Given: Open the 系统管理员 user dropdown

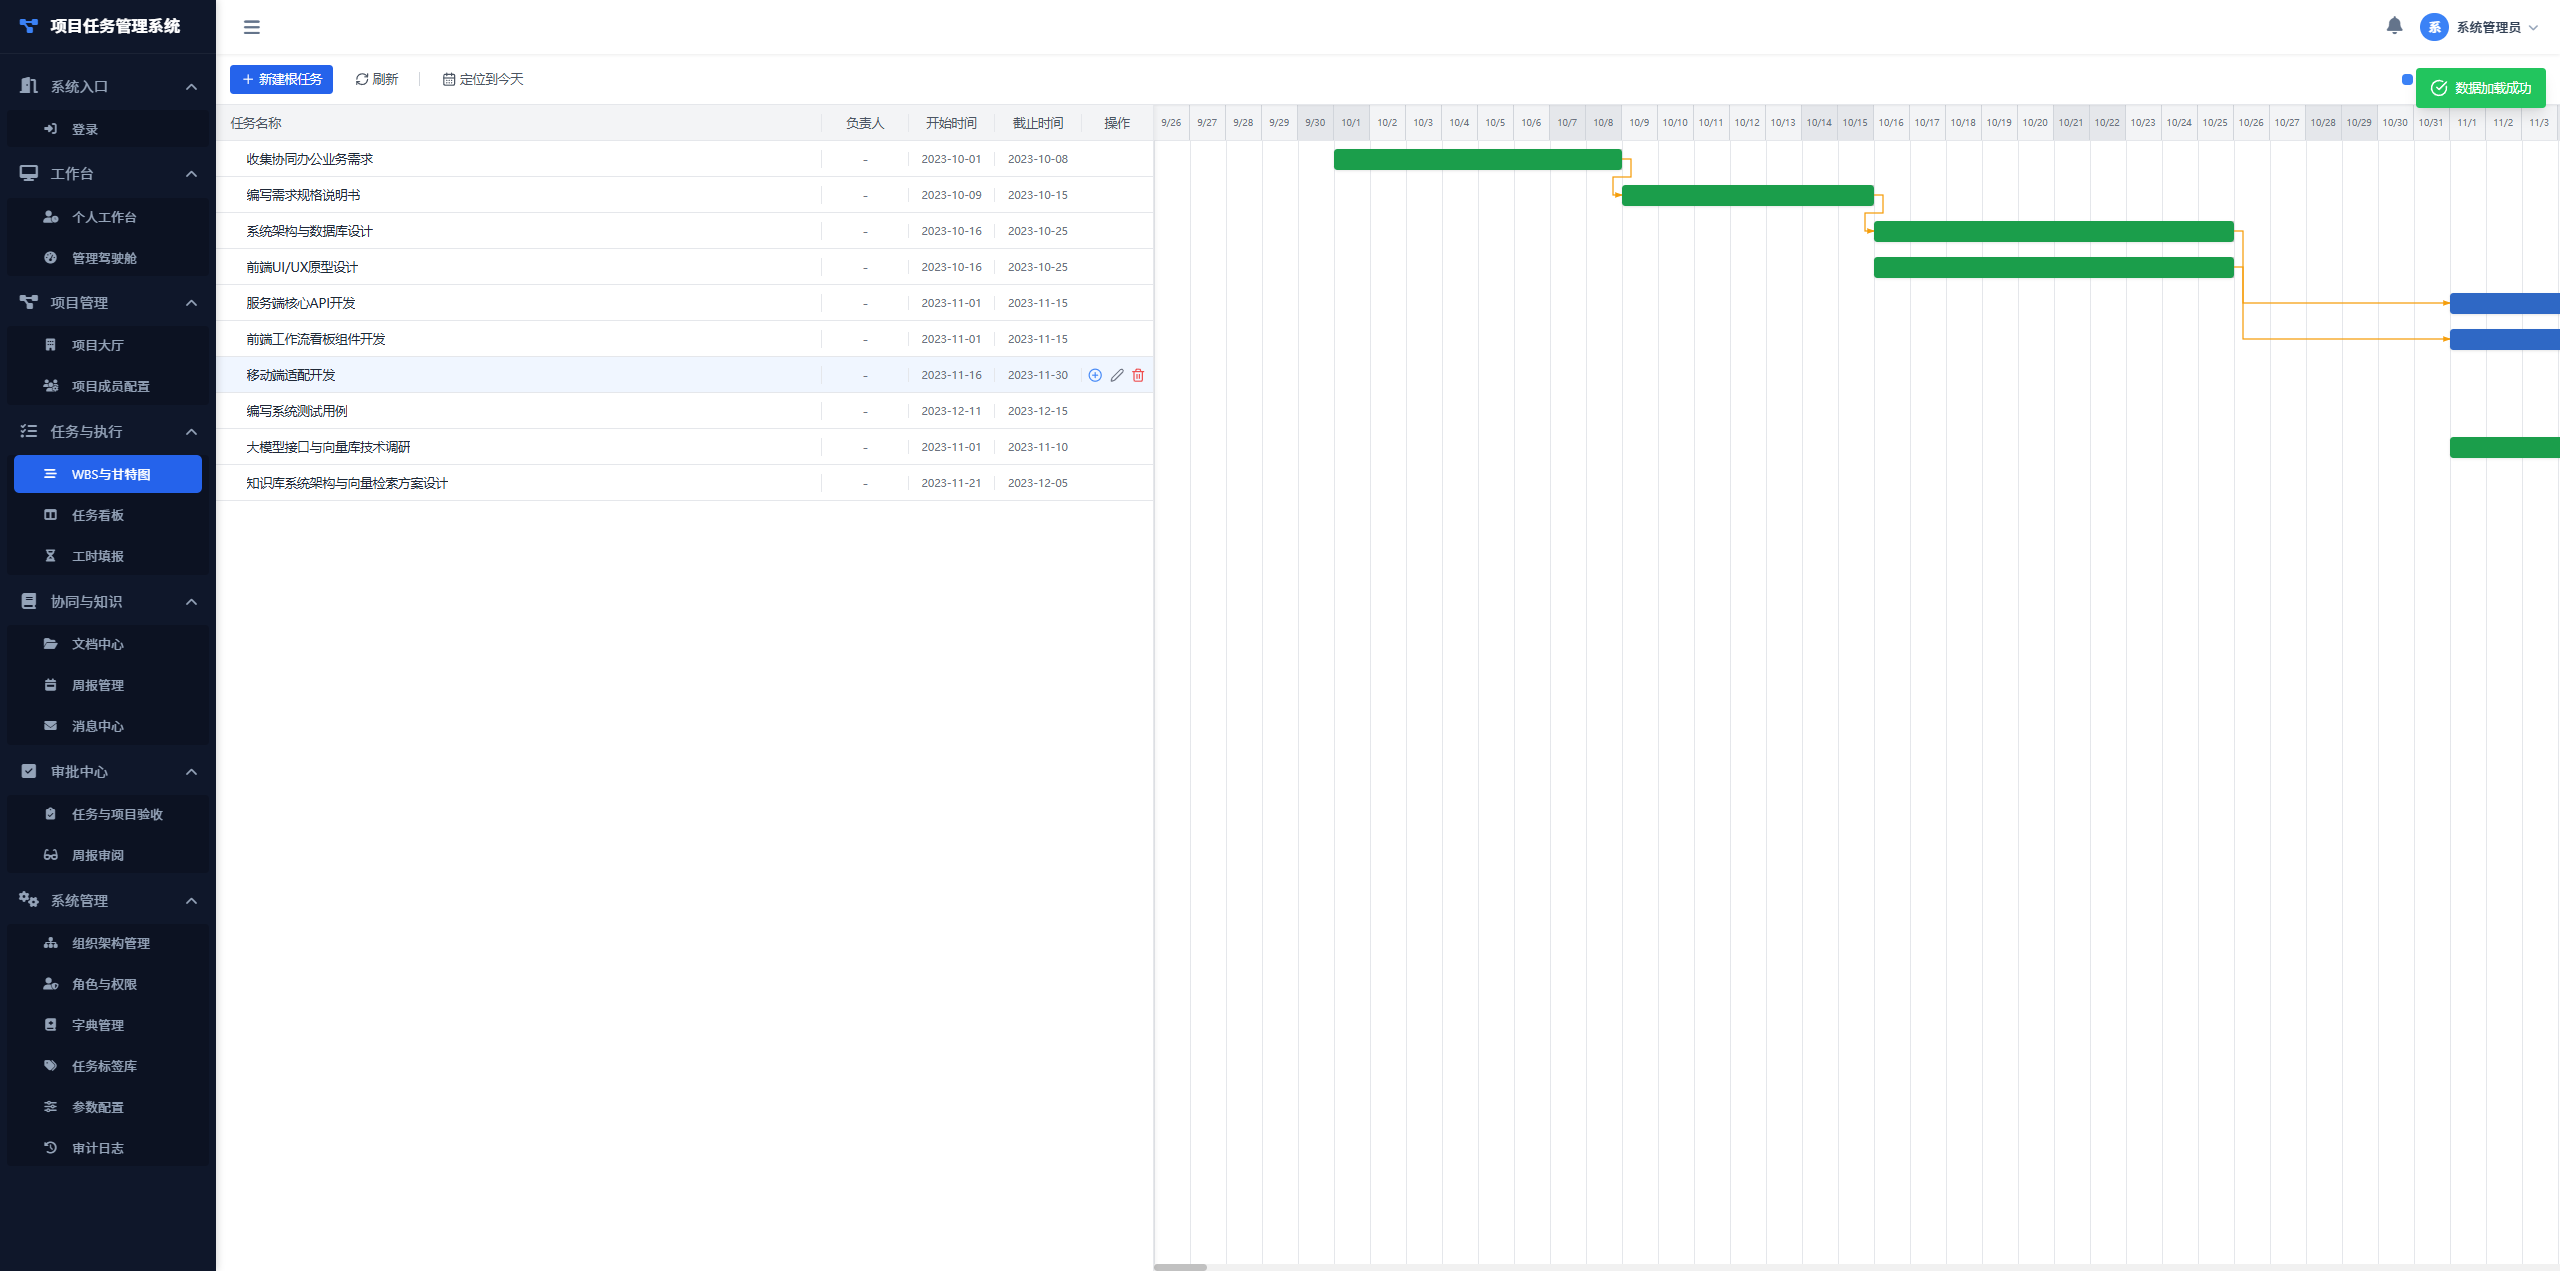Looking at the screenshot, I should tap(2480, 27).
